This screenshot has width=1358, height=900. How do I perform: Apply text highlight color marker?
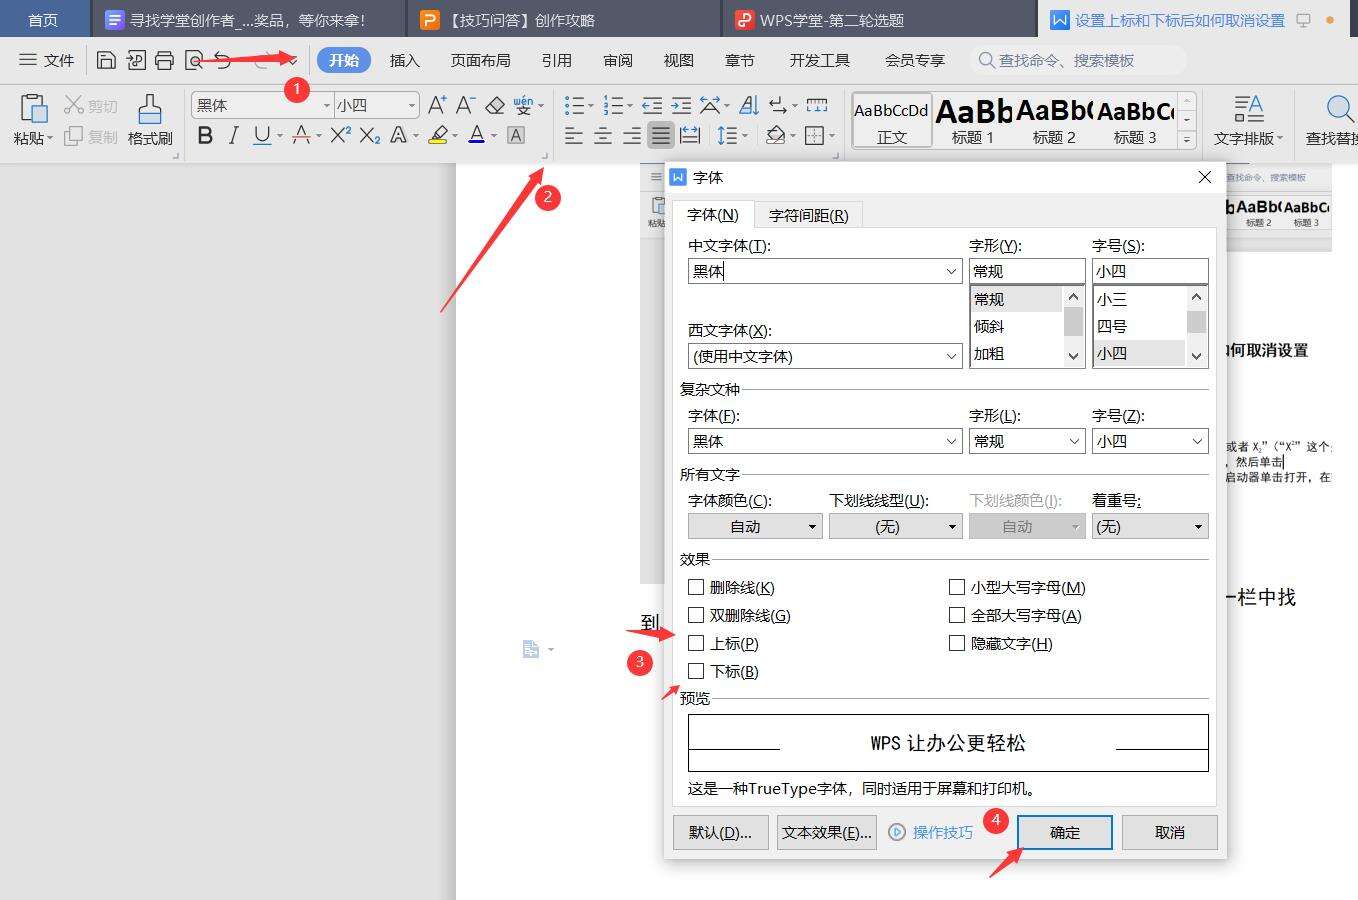[x=438, y=135]
